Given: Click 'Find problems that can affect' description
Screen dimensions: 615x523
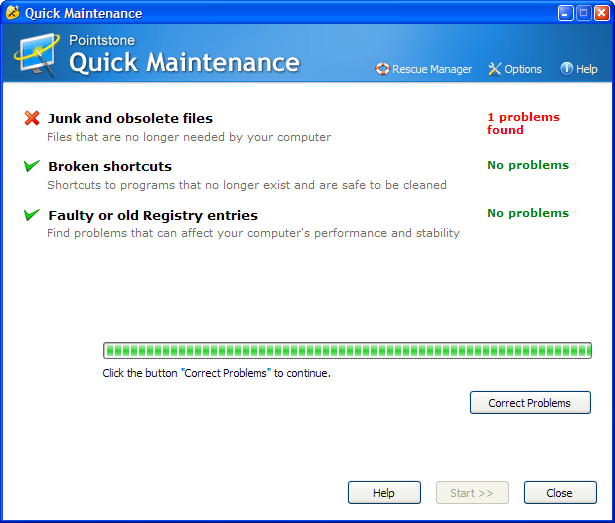Looking at the screenshot, I should pos(253,233).
